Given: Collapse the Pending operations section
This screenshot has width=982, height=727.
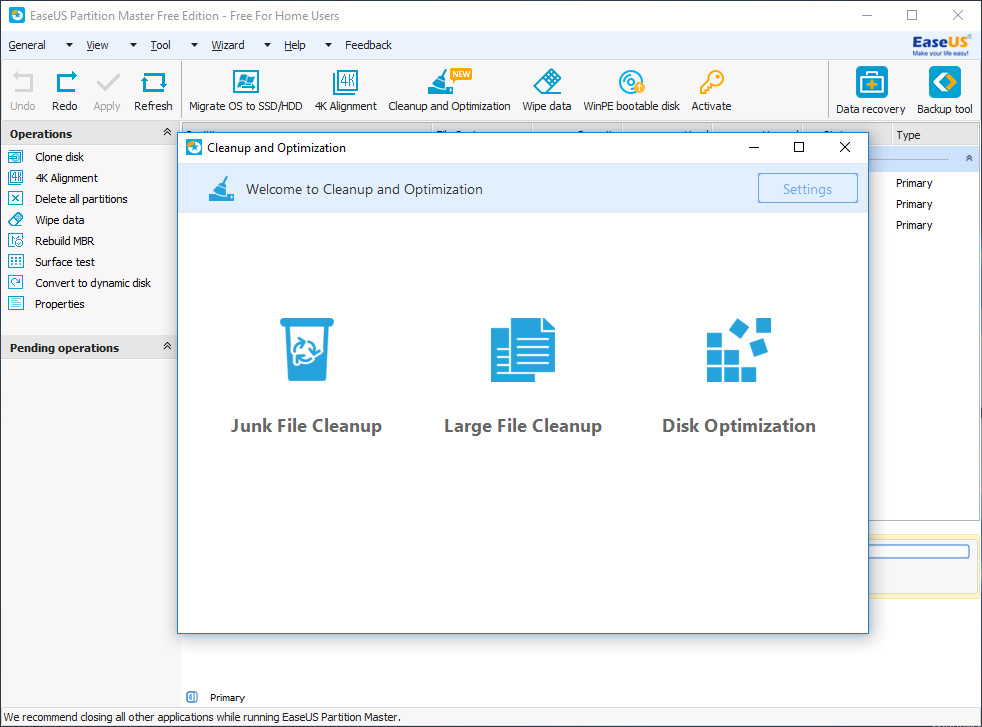Looking at the screenshot, I should 167,346.
